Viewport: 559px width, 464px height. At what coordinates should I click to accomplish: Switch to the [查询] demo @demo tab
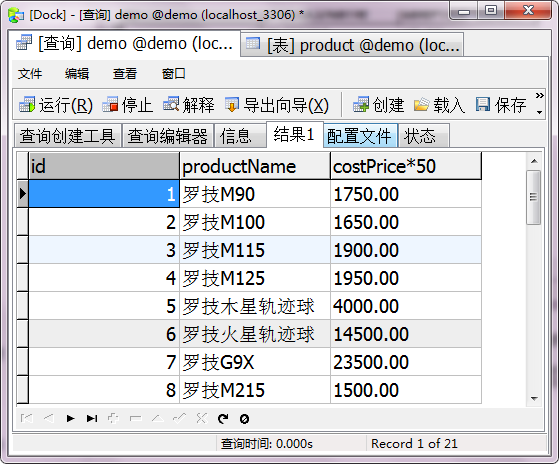124,44
